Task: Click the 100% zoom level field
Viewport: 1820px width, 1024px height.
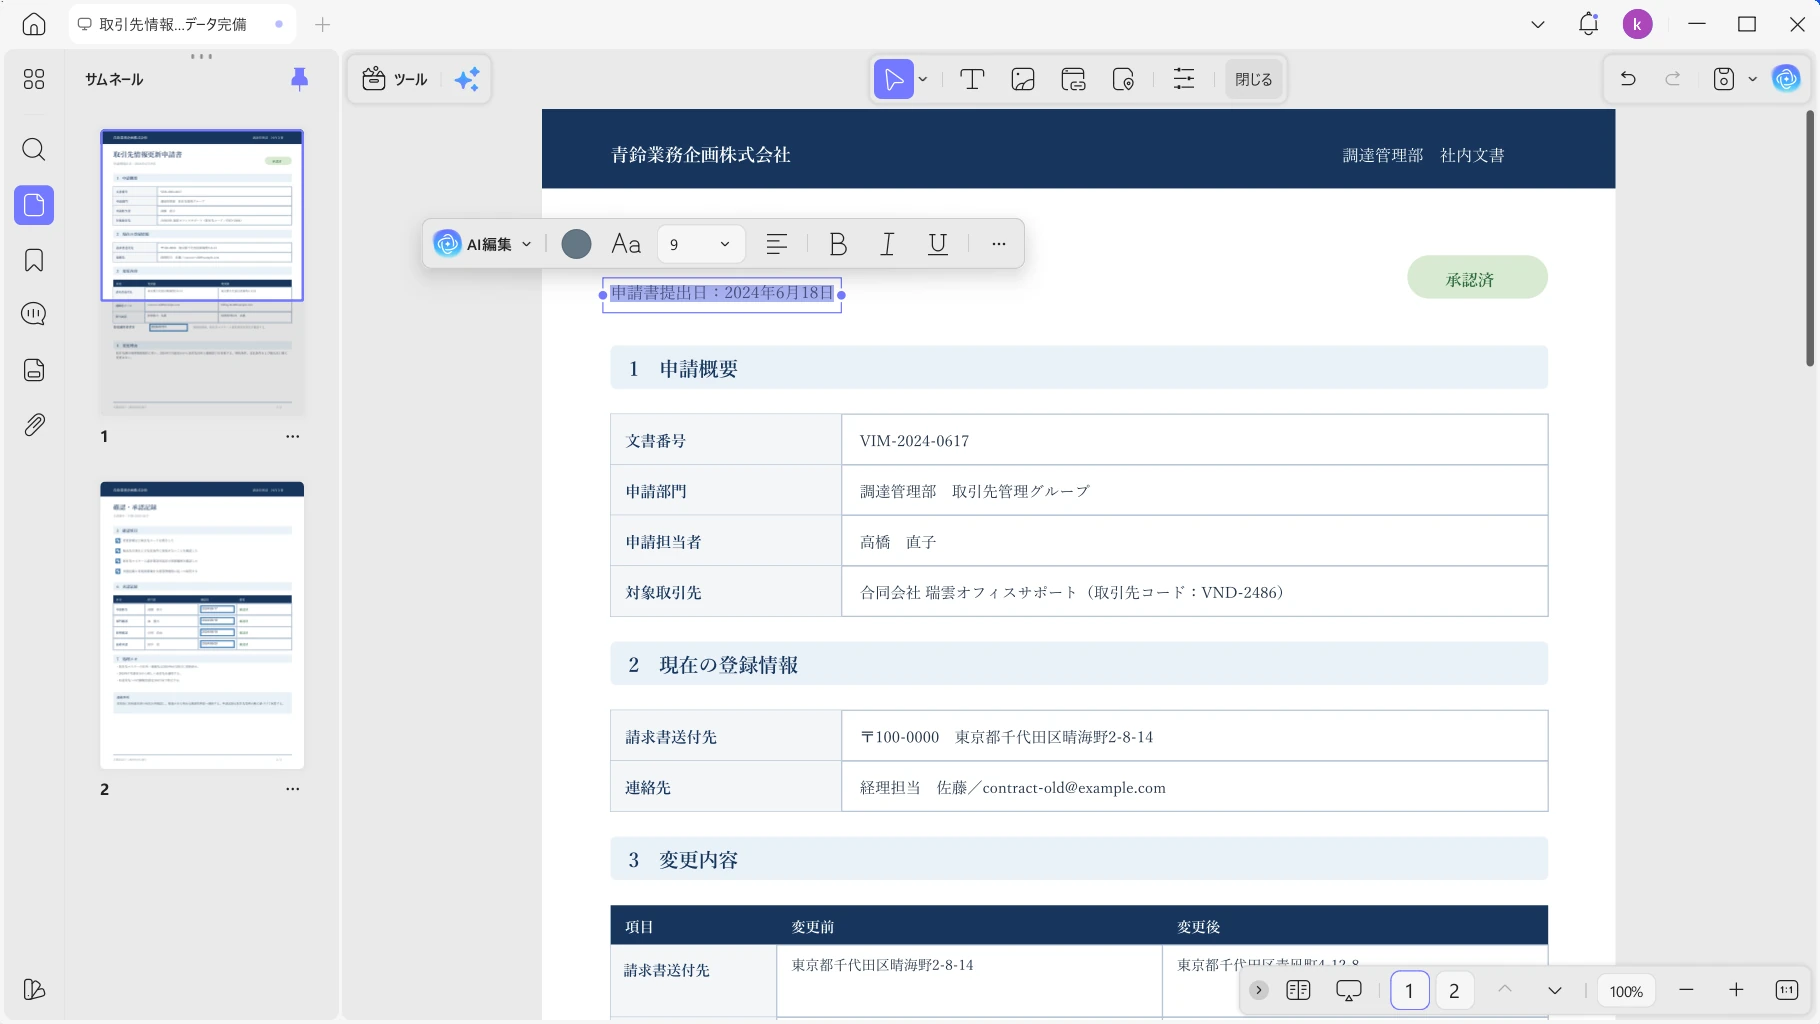Action: click(1626, 991)
